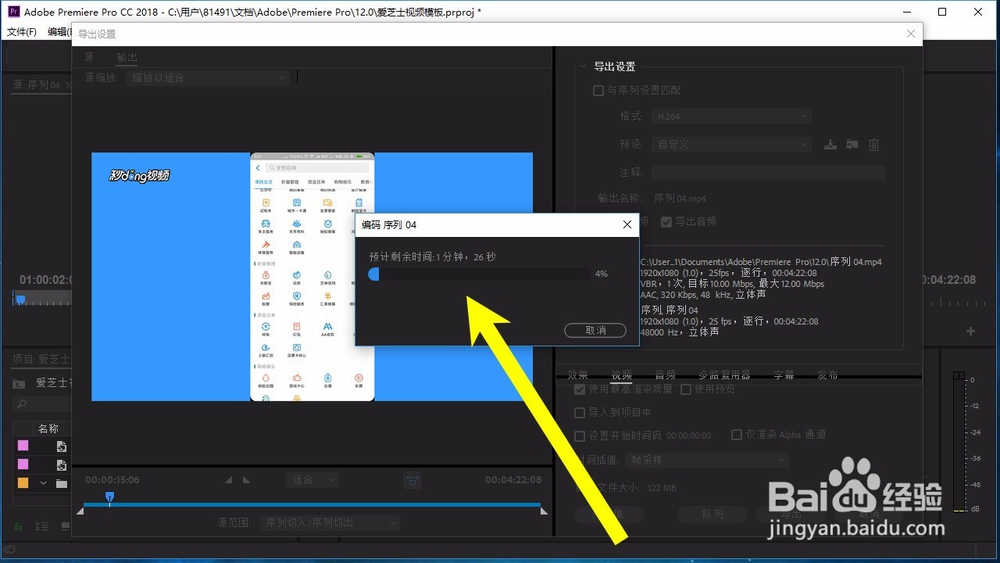
Task: Click the set out point triangle icon
Action: tap(246, 479)
